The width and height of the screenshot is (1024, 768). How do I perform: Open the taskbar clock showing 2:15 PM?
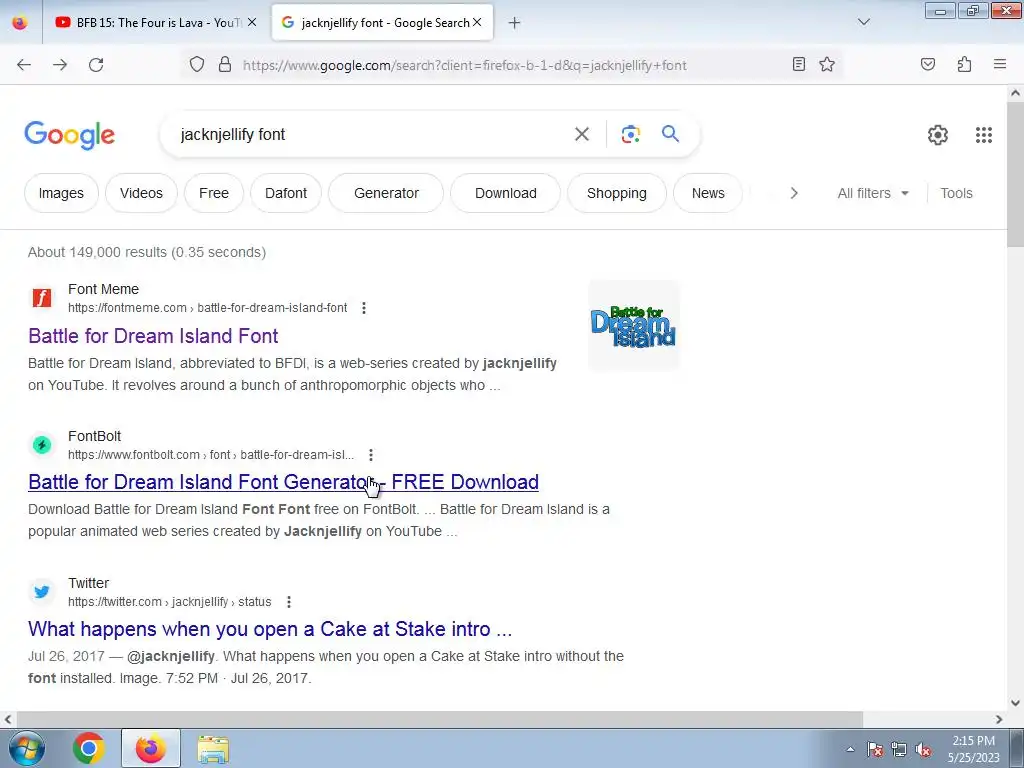pos(973,749)
